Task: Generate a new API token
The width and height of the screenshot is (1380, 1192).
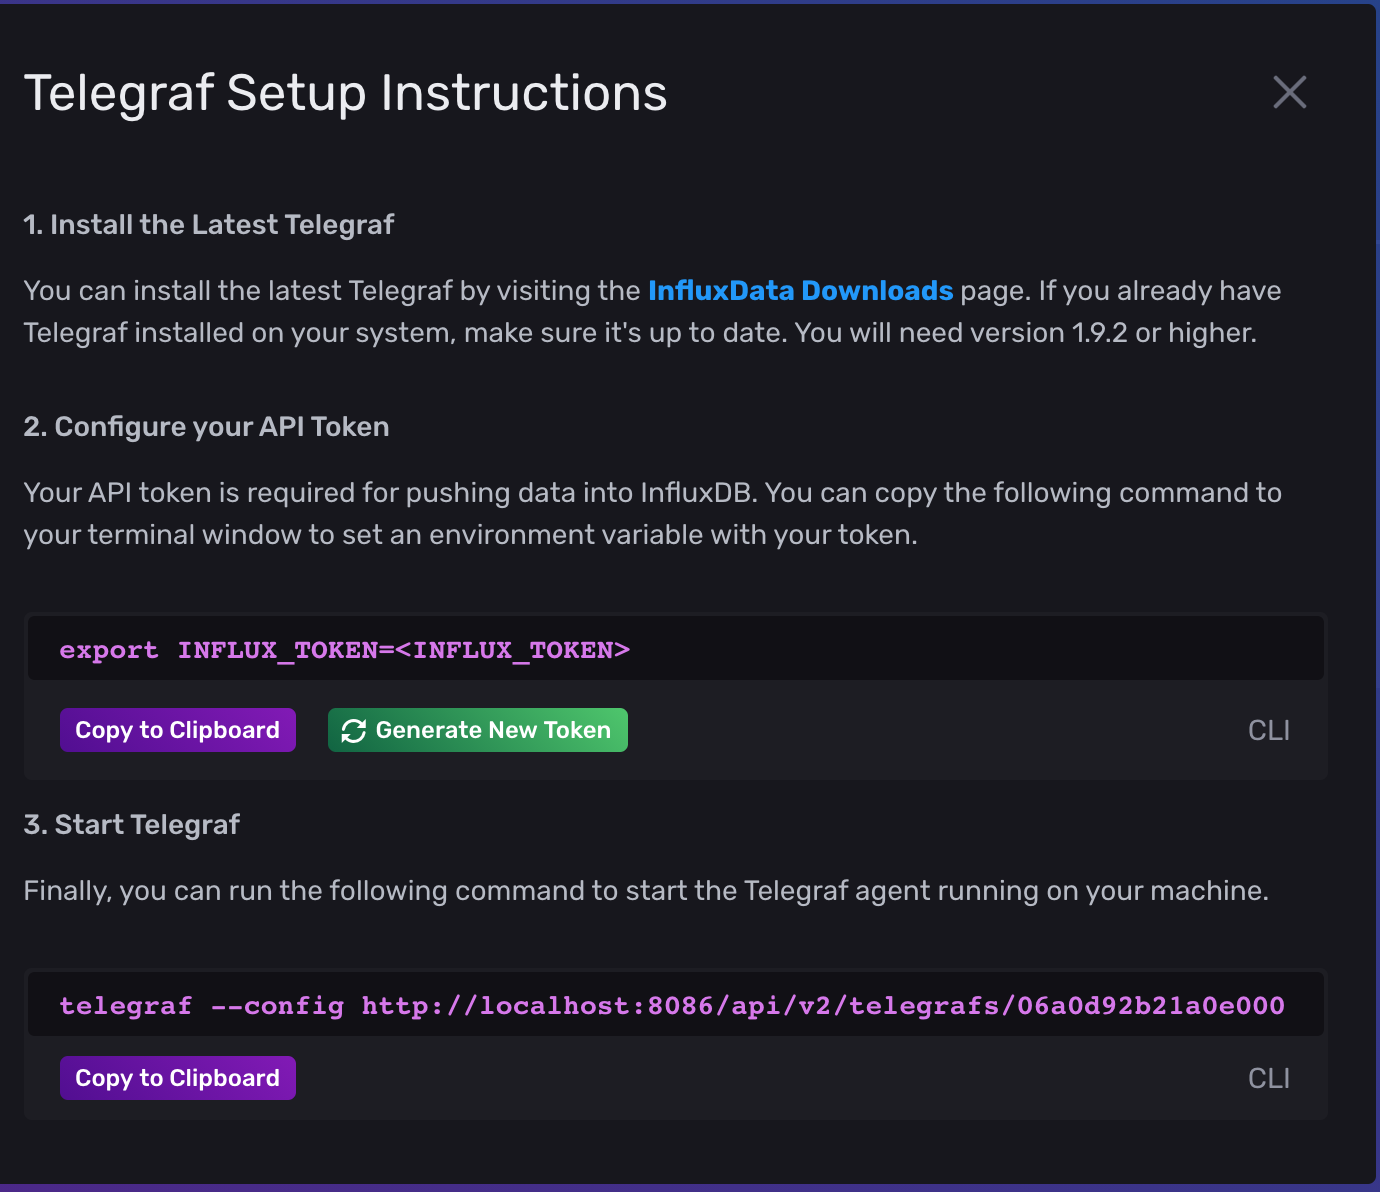Action: point(477,730)
